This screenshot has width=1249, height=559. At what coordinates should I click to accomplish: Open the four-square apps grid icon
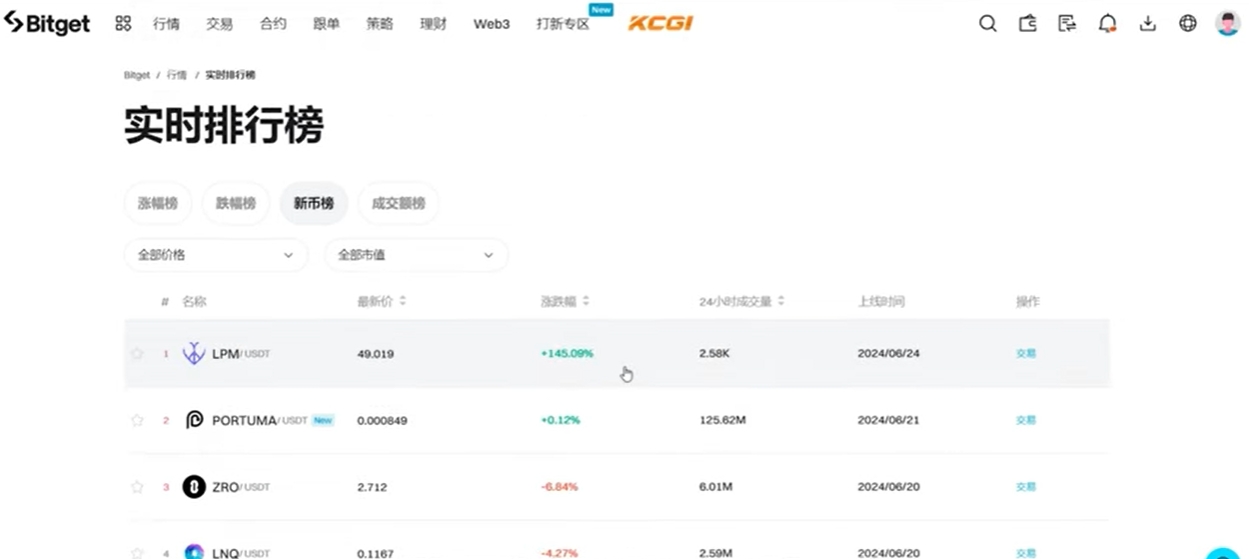coord(123,24)
